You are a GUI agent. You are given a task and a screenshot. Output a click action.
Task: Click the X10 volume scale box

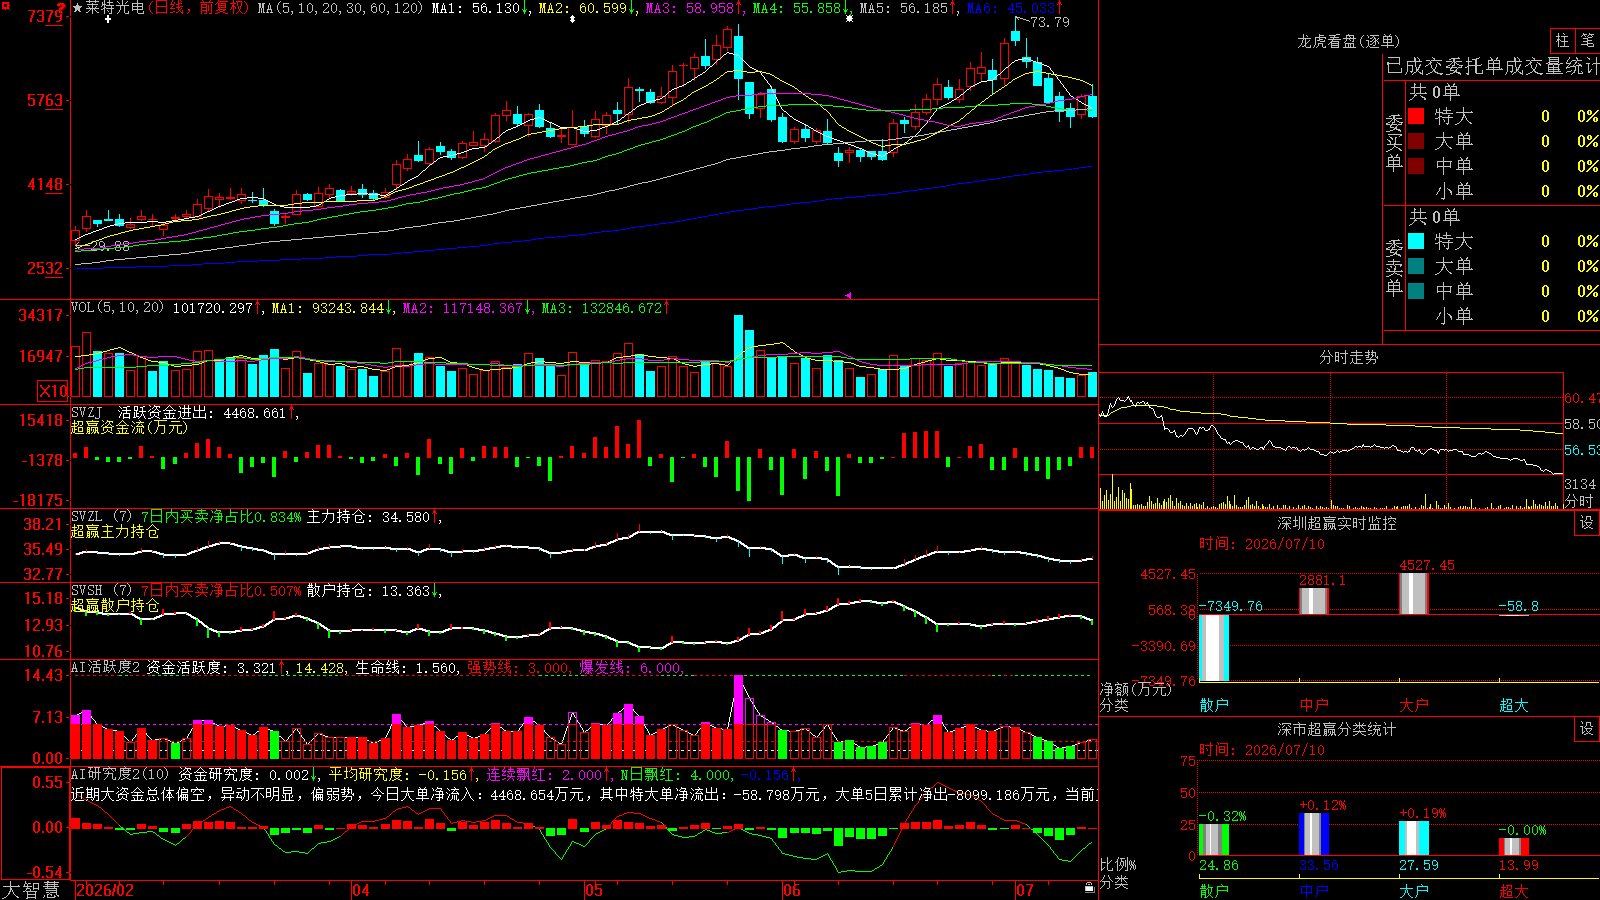click(x=53, y=391)
